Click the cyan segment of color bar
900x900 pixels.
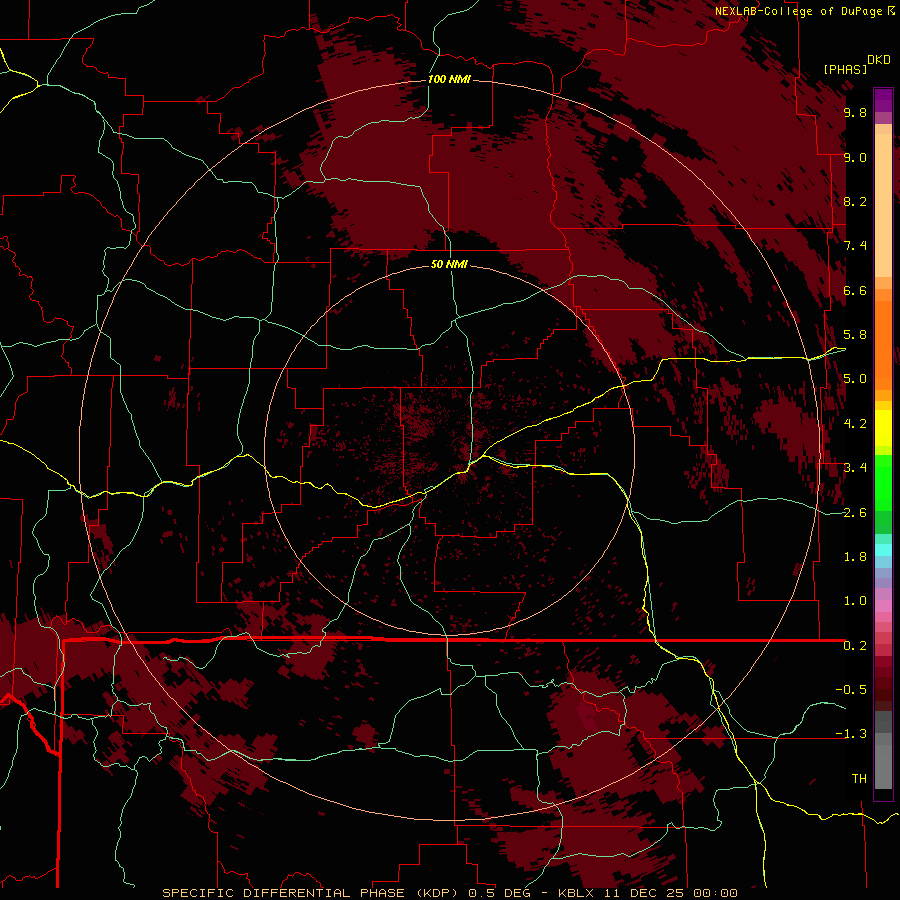tap(883, 550)
